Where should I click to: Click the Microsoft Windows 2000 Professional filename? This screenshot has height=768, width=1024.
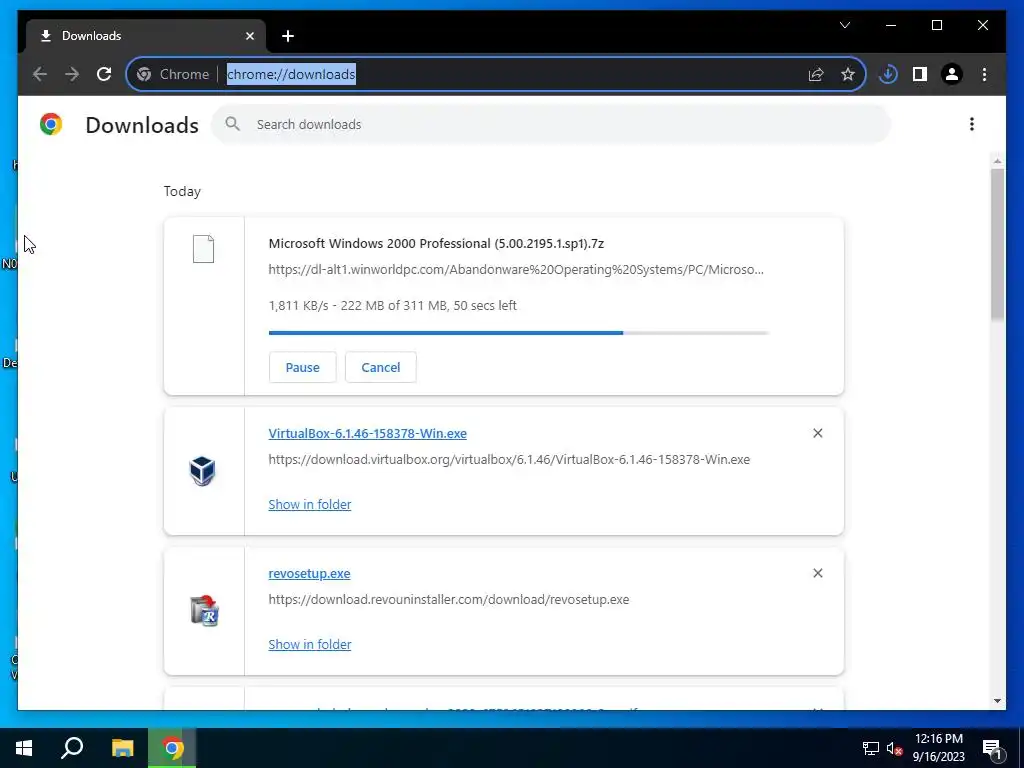[x=436, y=244]
